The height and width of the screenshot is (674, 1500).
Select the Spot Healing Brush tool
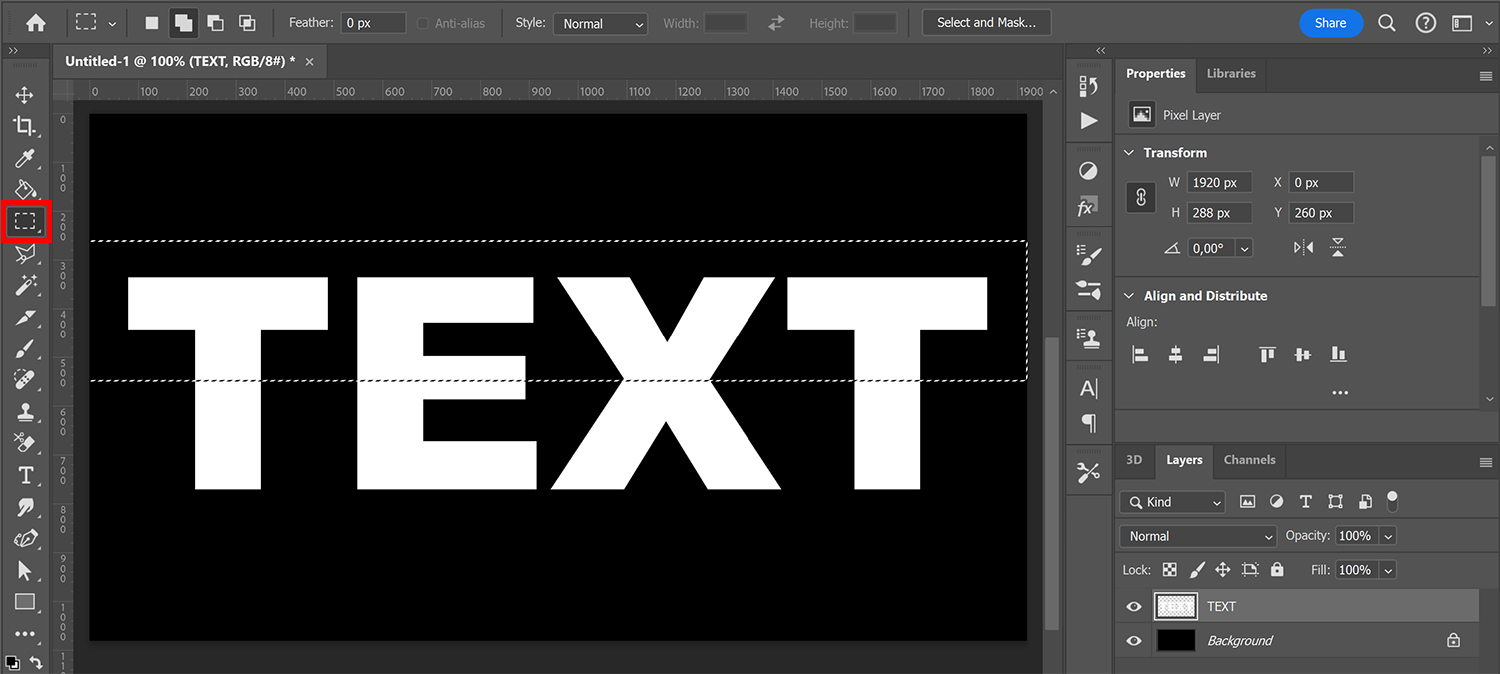pyautogui.click(x=25, y=380)
